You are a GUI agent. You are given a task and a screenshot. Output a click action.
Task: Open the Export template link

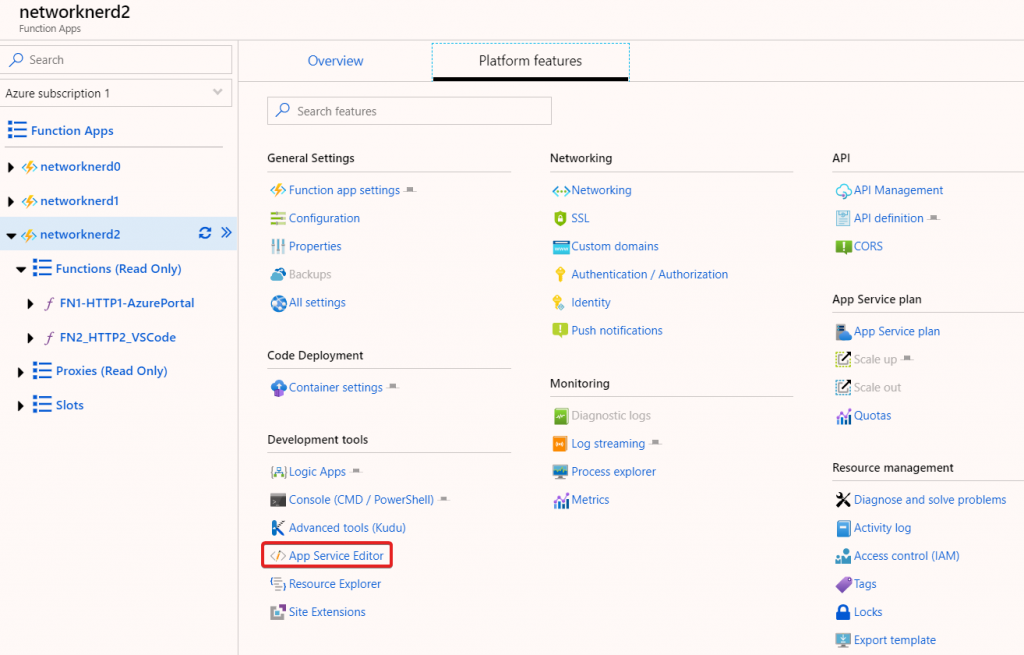895,640
